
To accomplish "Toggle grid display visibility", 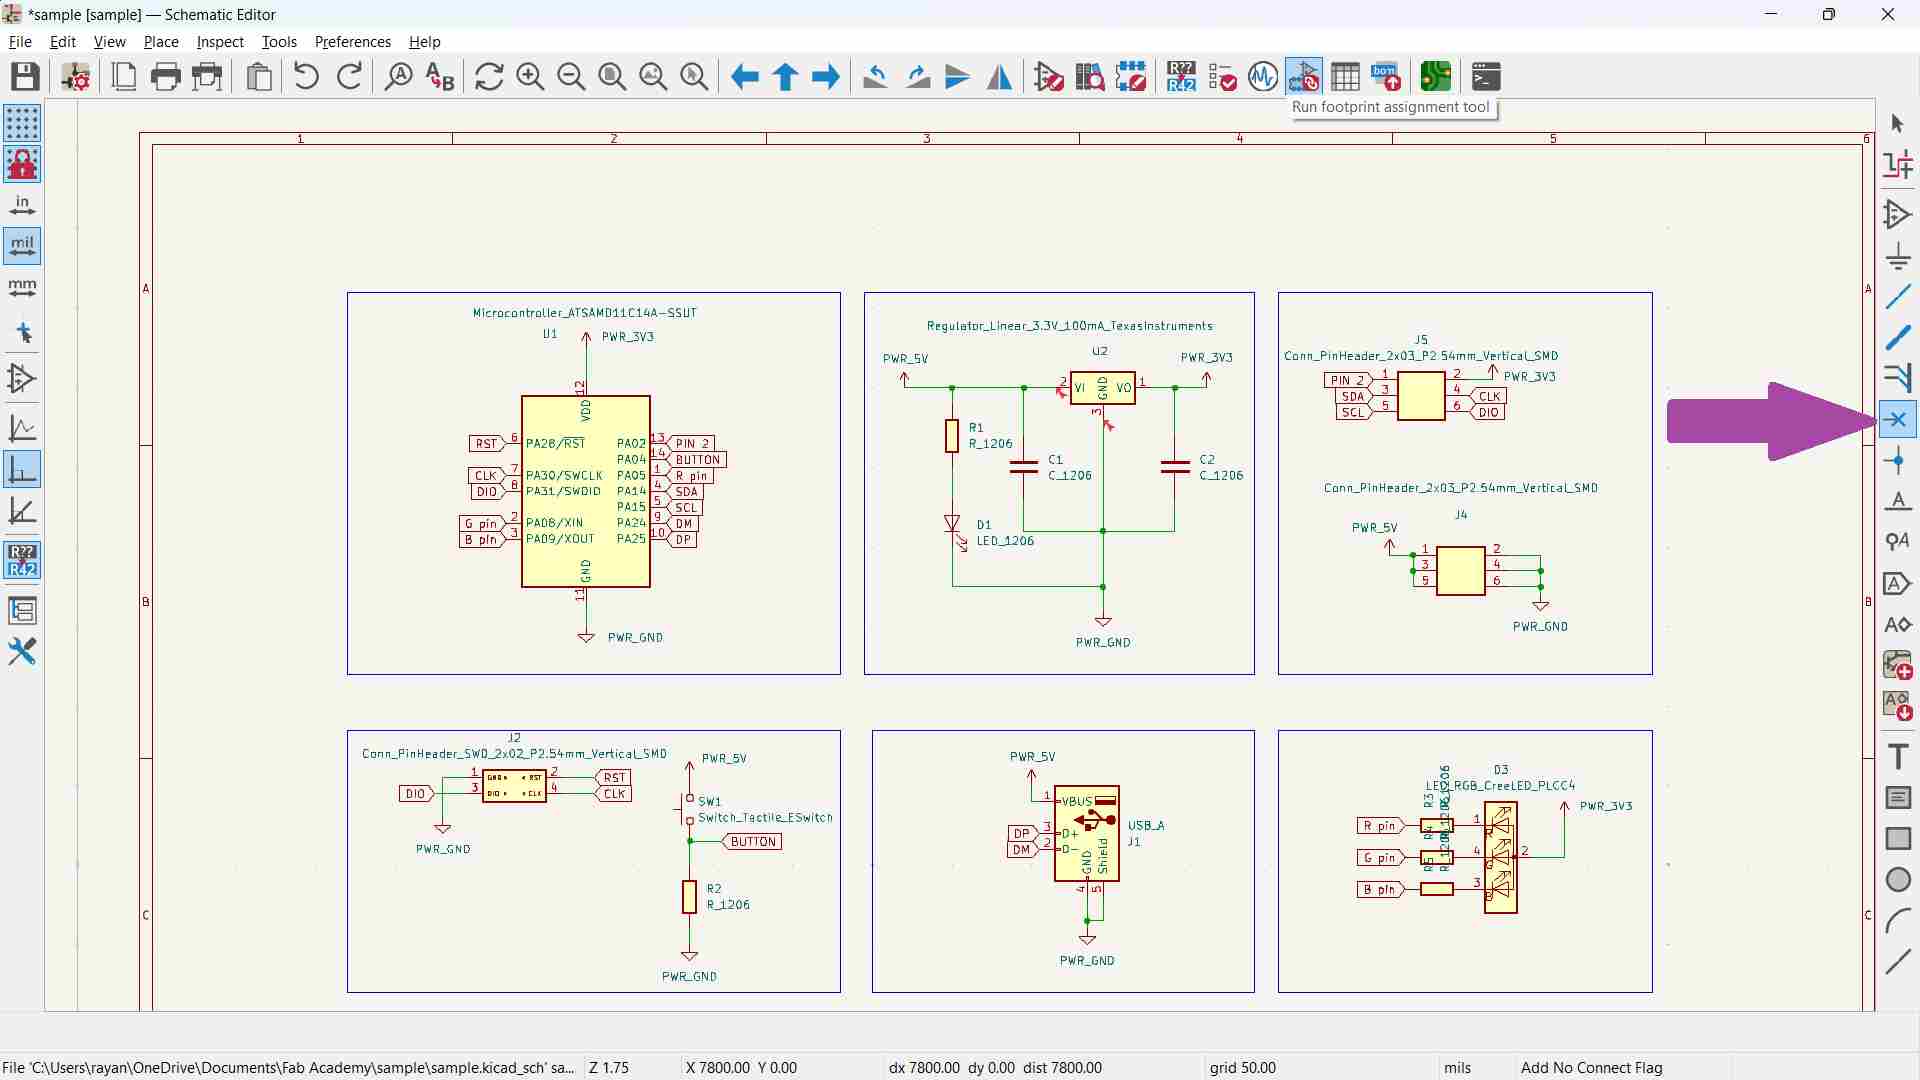I will tap(22, 123).
